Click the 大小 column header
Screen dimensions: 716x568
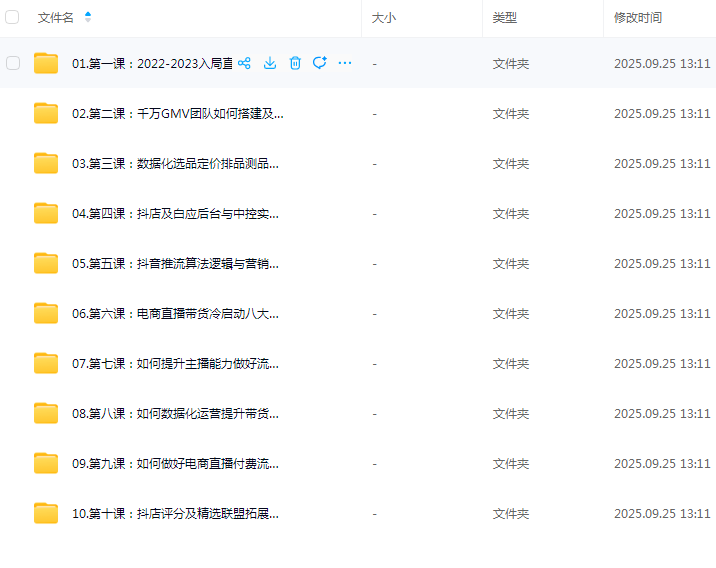pos(384,18)
